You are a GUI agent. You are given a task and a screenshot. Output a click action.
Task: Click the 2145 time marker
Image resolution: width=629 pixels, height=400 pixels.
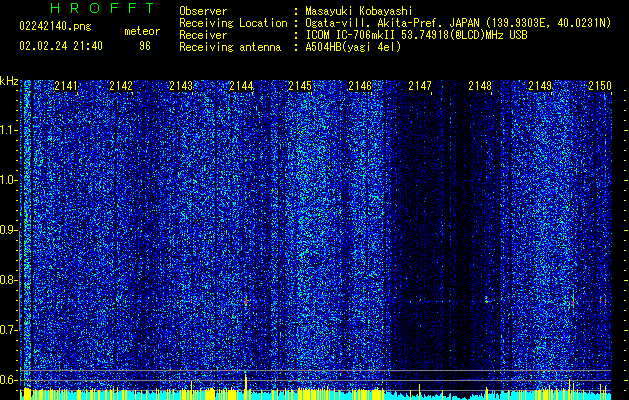click(x=300, y=86)
